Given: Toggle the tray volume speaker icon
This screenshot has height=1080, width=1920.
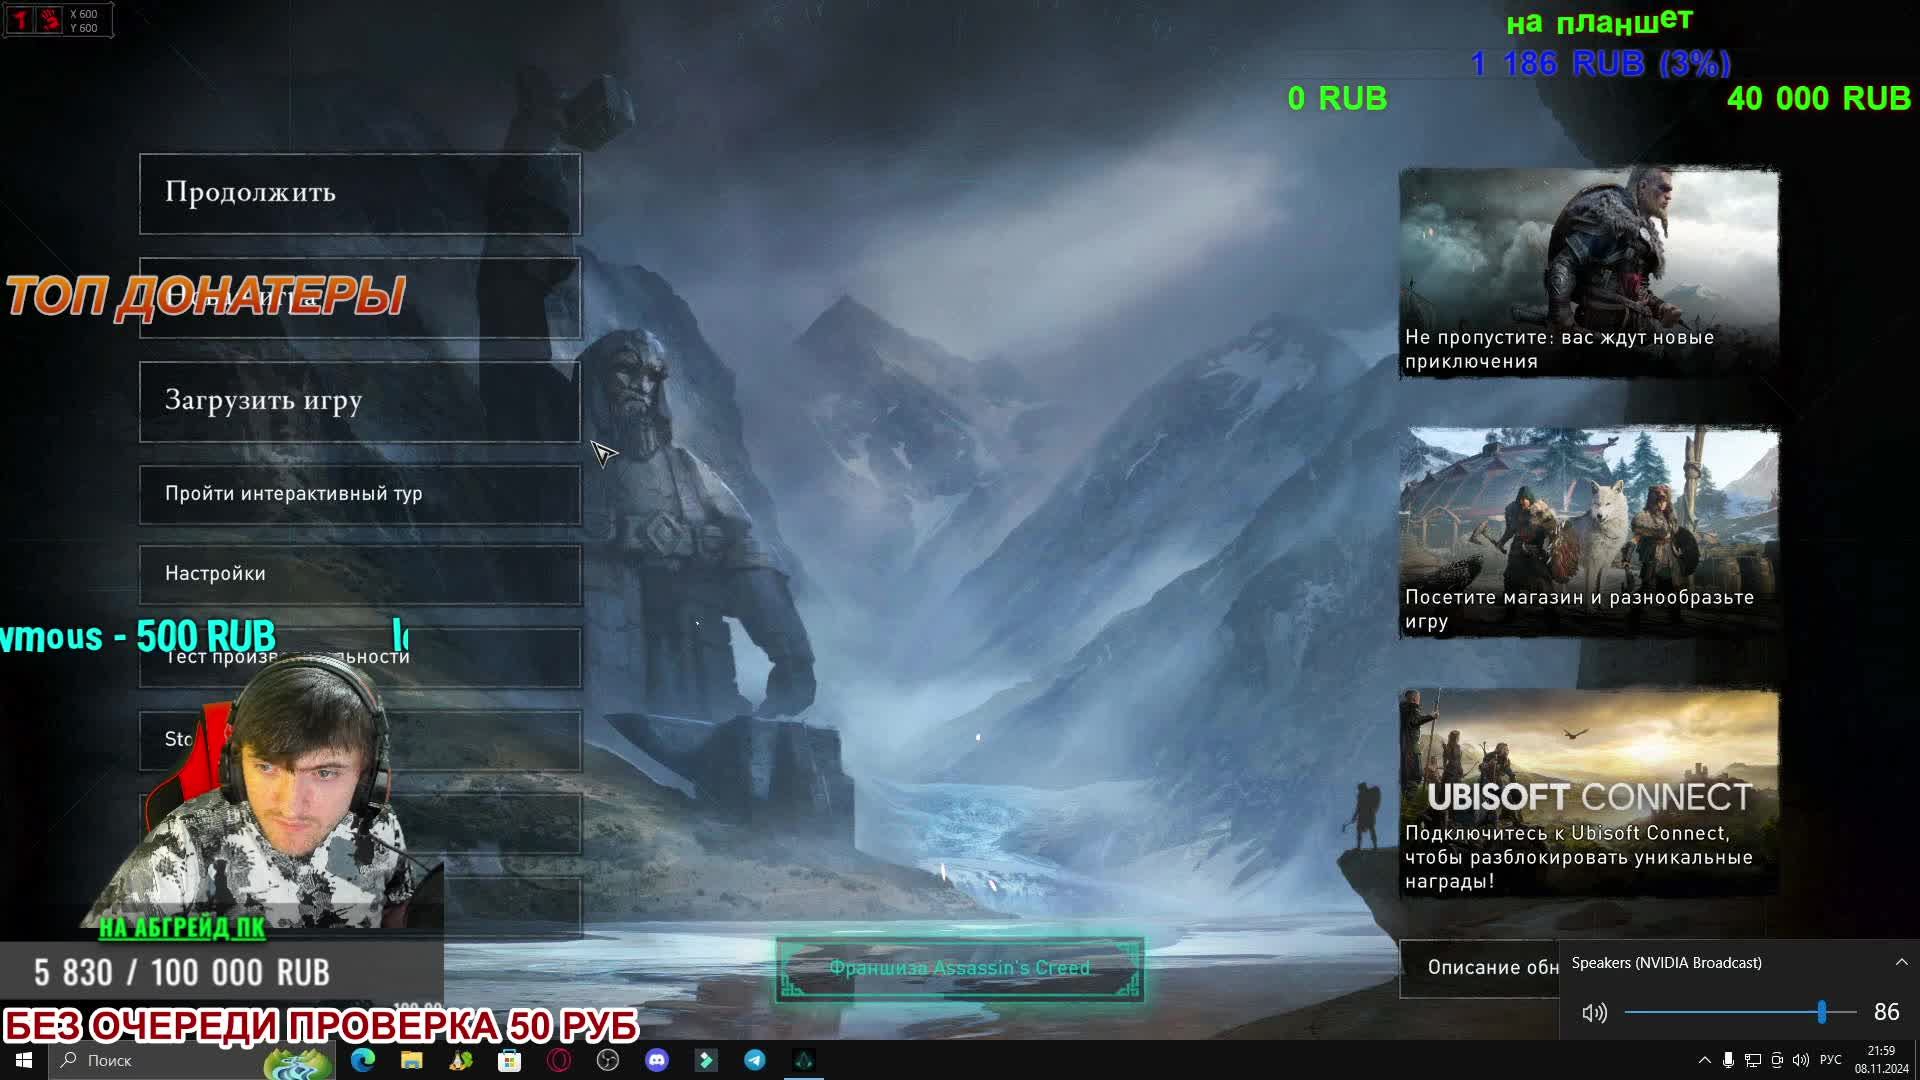Looking at the screenshot, I should click(x=1801, y=1060).
